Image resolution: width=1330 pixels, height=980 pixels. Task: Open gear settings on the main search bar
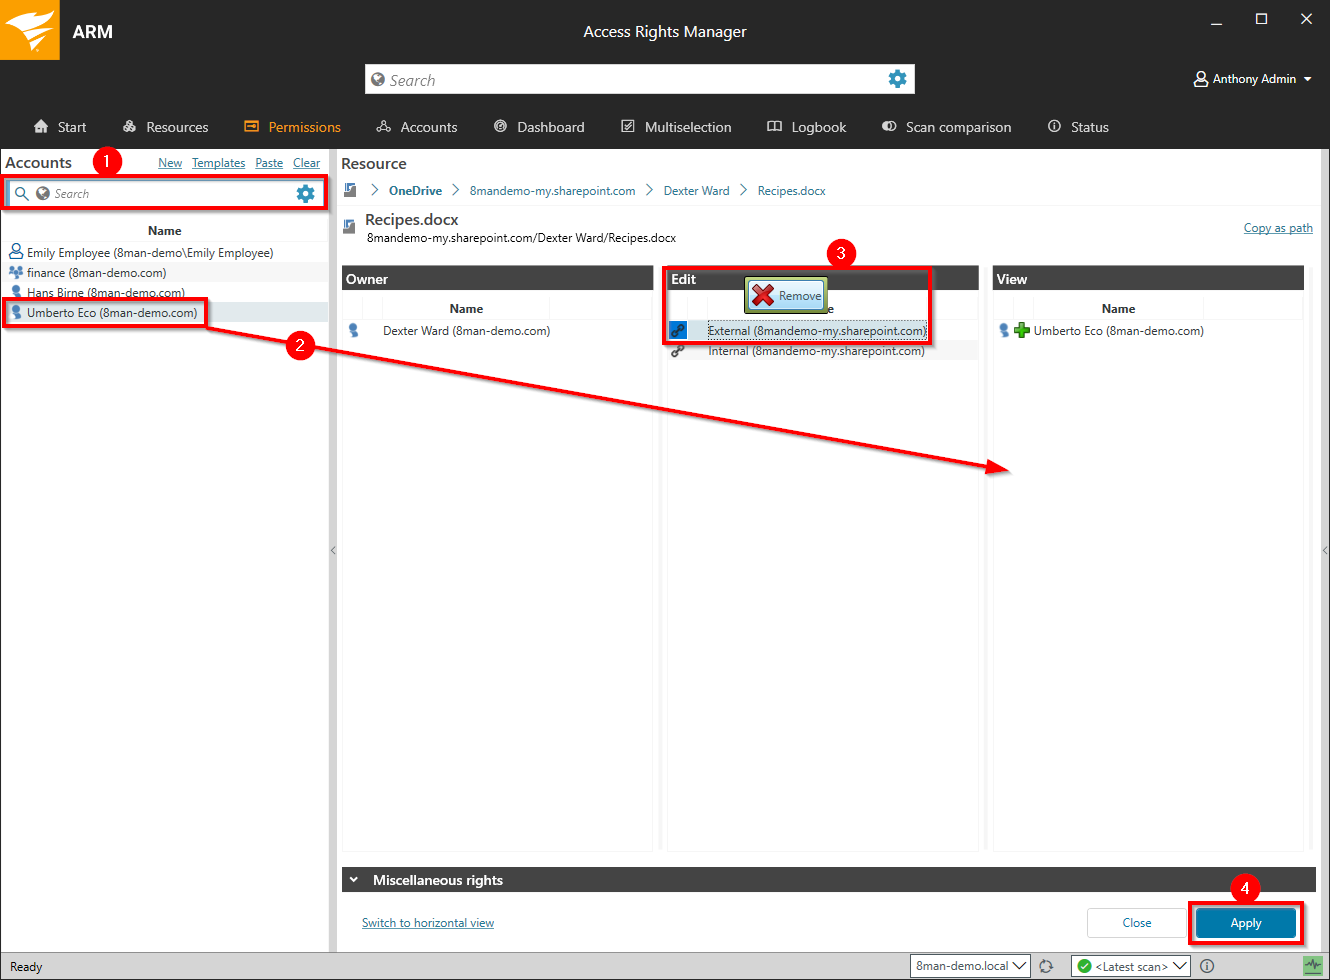pyautogui.click(x=897, y=79)
